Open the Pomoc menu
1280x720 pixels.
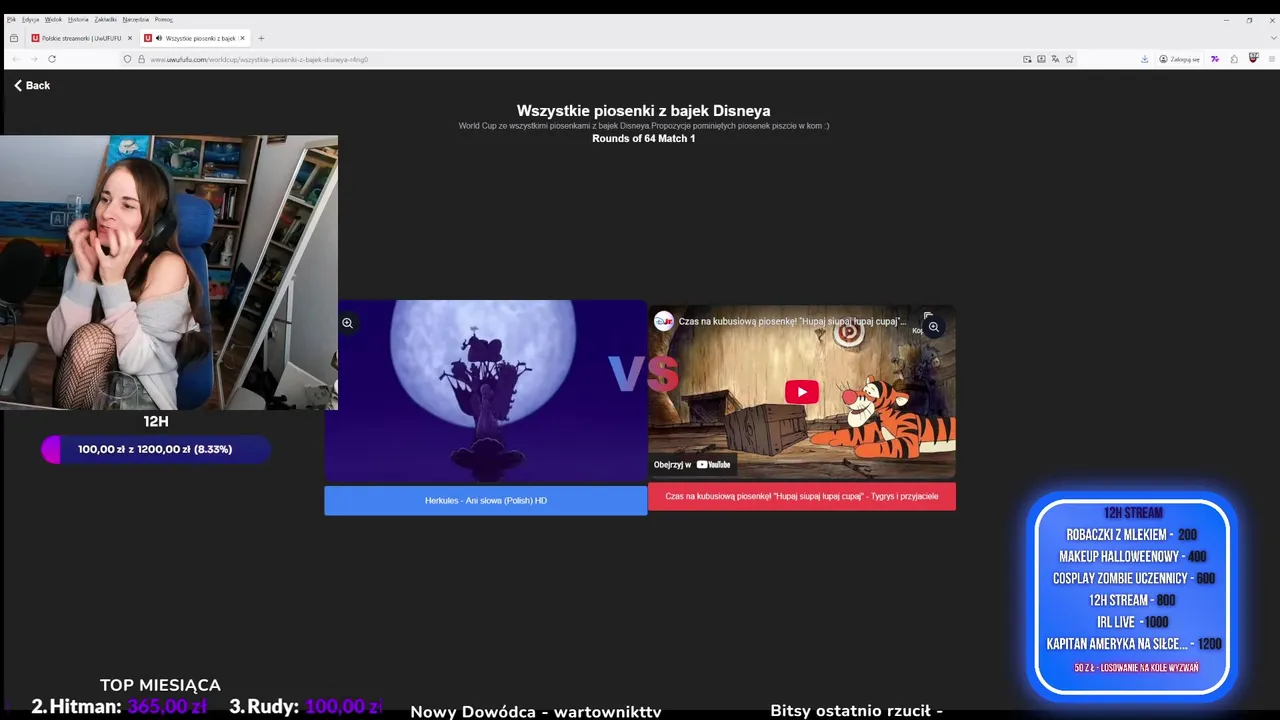163,19
